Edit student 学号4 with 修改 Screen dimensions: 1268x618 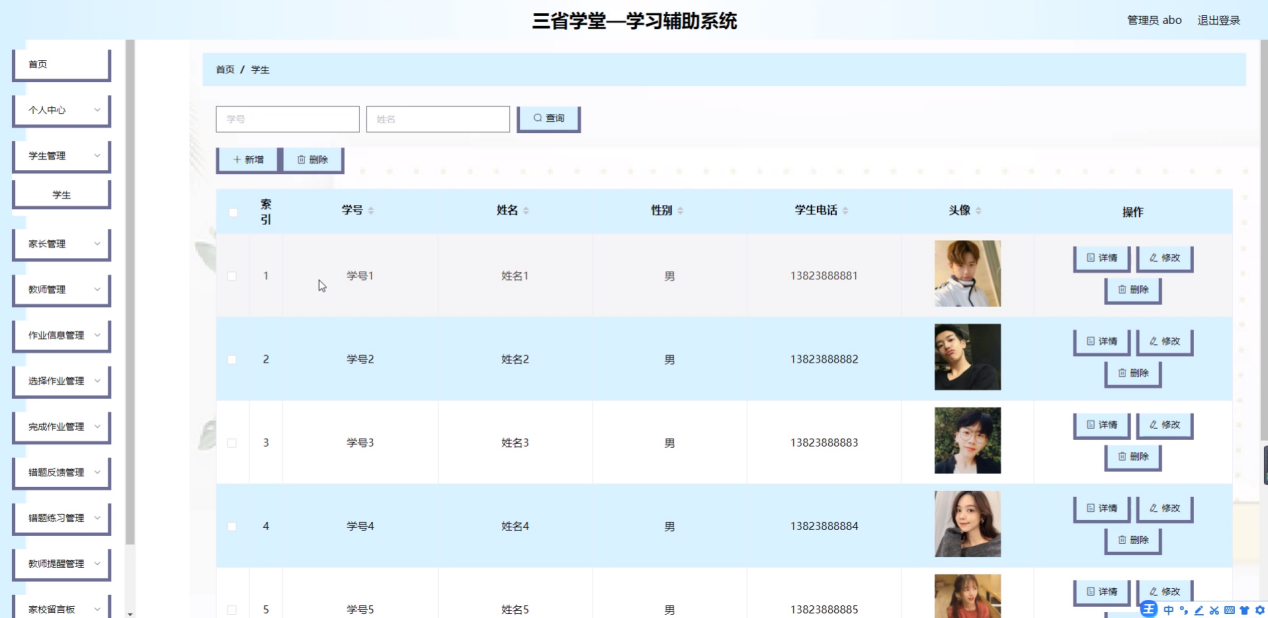(1164, 509)
